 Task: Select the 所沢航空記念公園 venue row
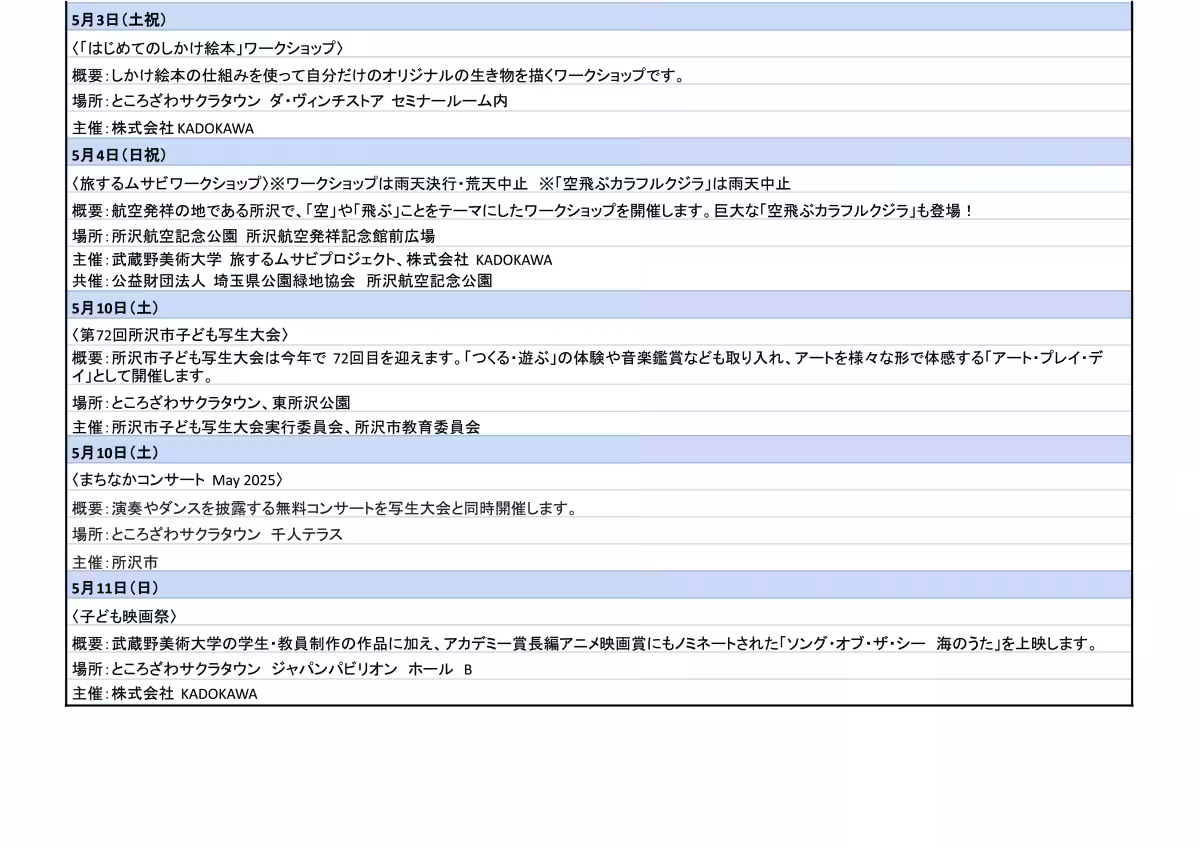253,236
